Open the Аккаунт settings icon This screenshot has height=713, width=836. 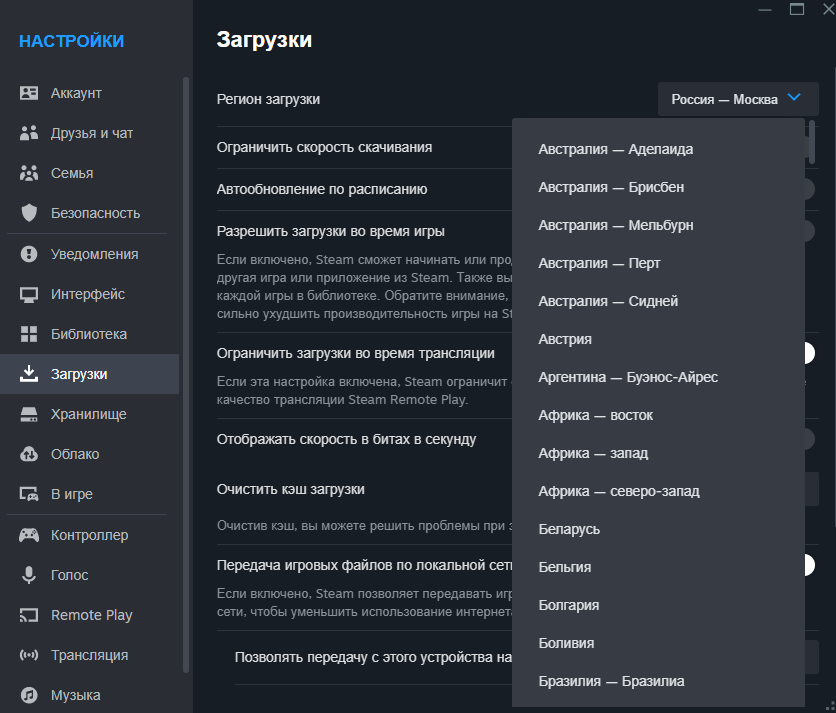29,93
